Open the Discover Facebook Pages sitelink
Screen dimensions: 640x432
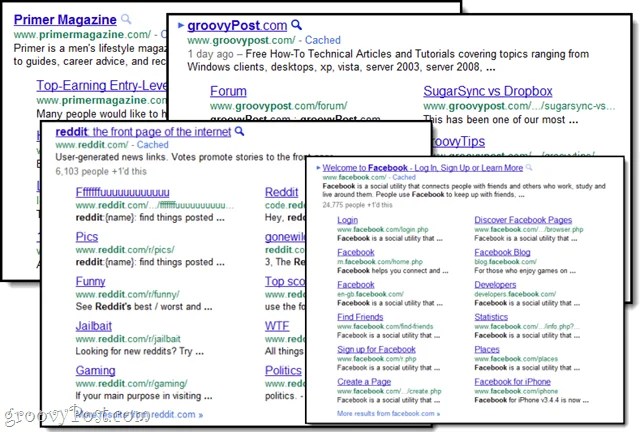(x=523, y=220)
